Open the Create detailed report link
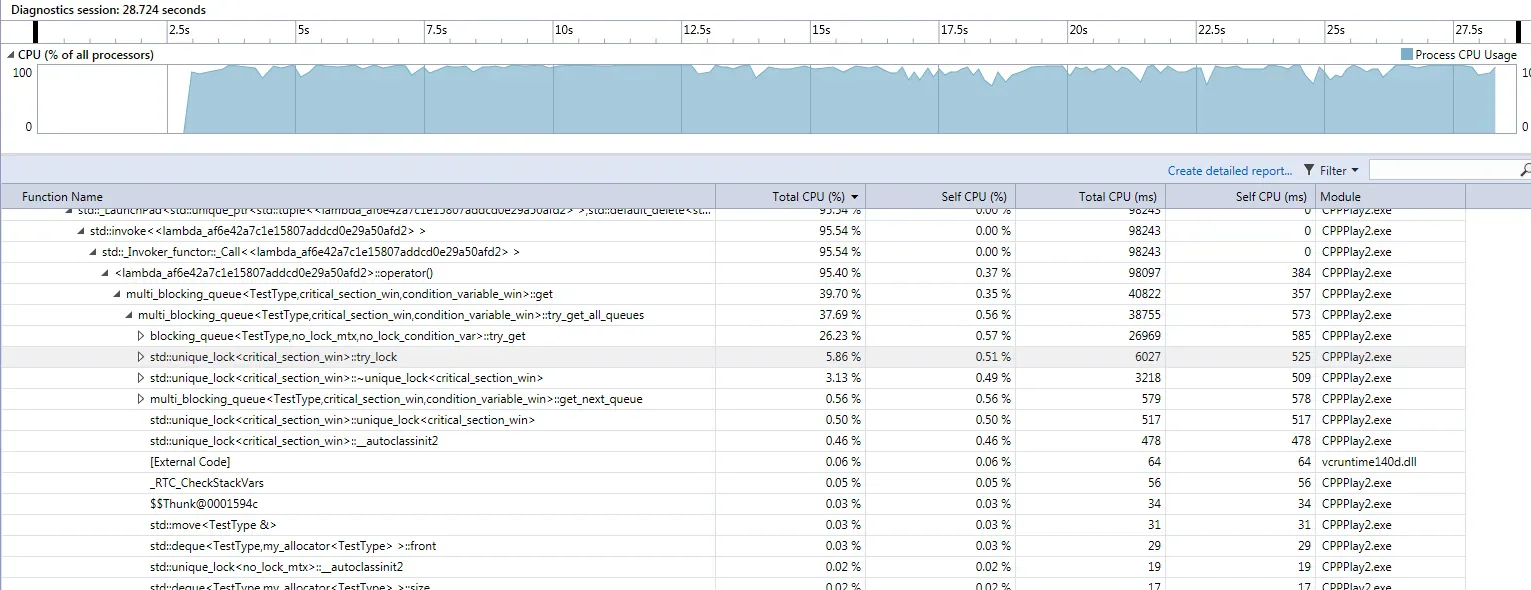This screenshot has width=1531, height=590. pyautogui.click(x=1230, y=171)
